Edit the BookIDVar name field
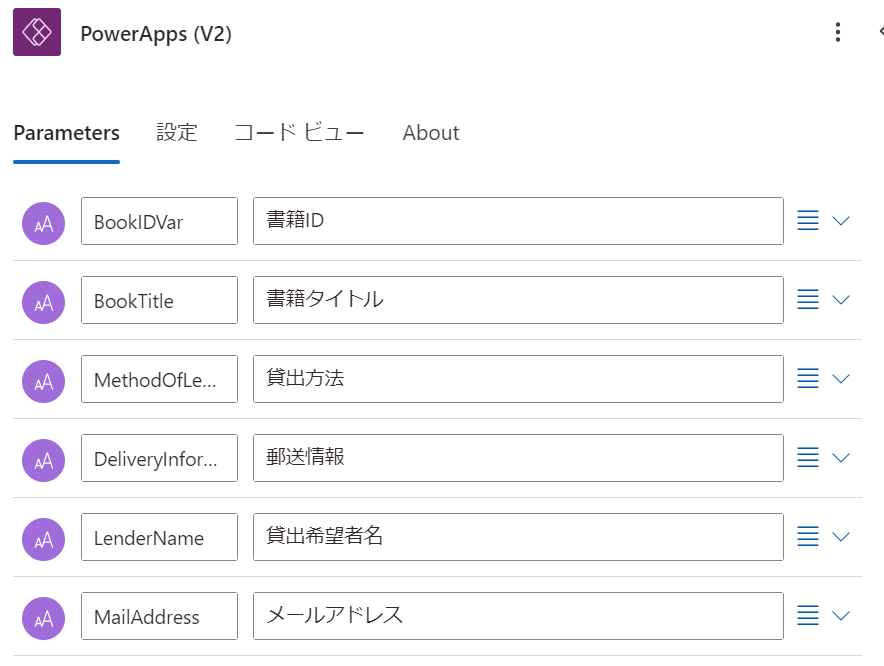Screen dimensions: 884x666 pos(160,221)
